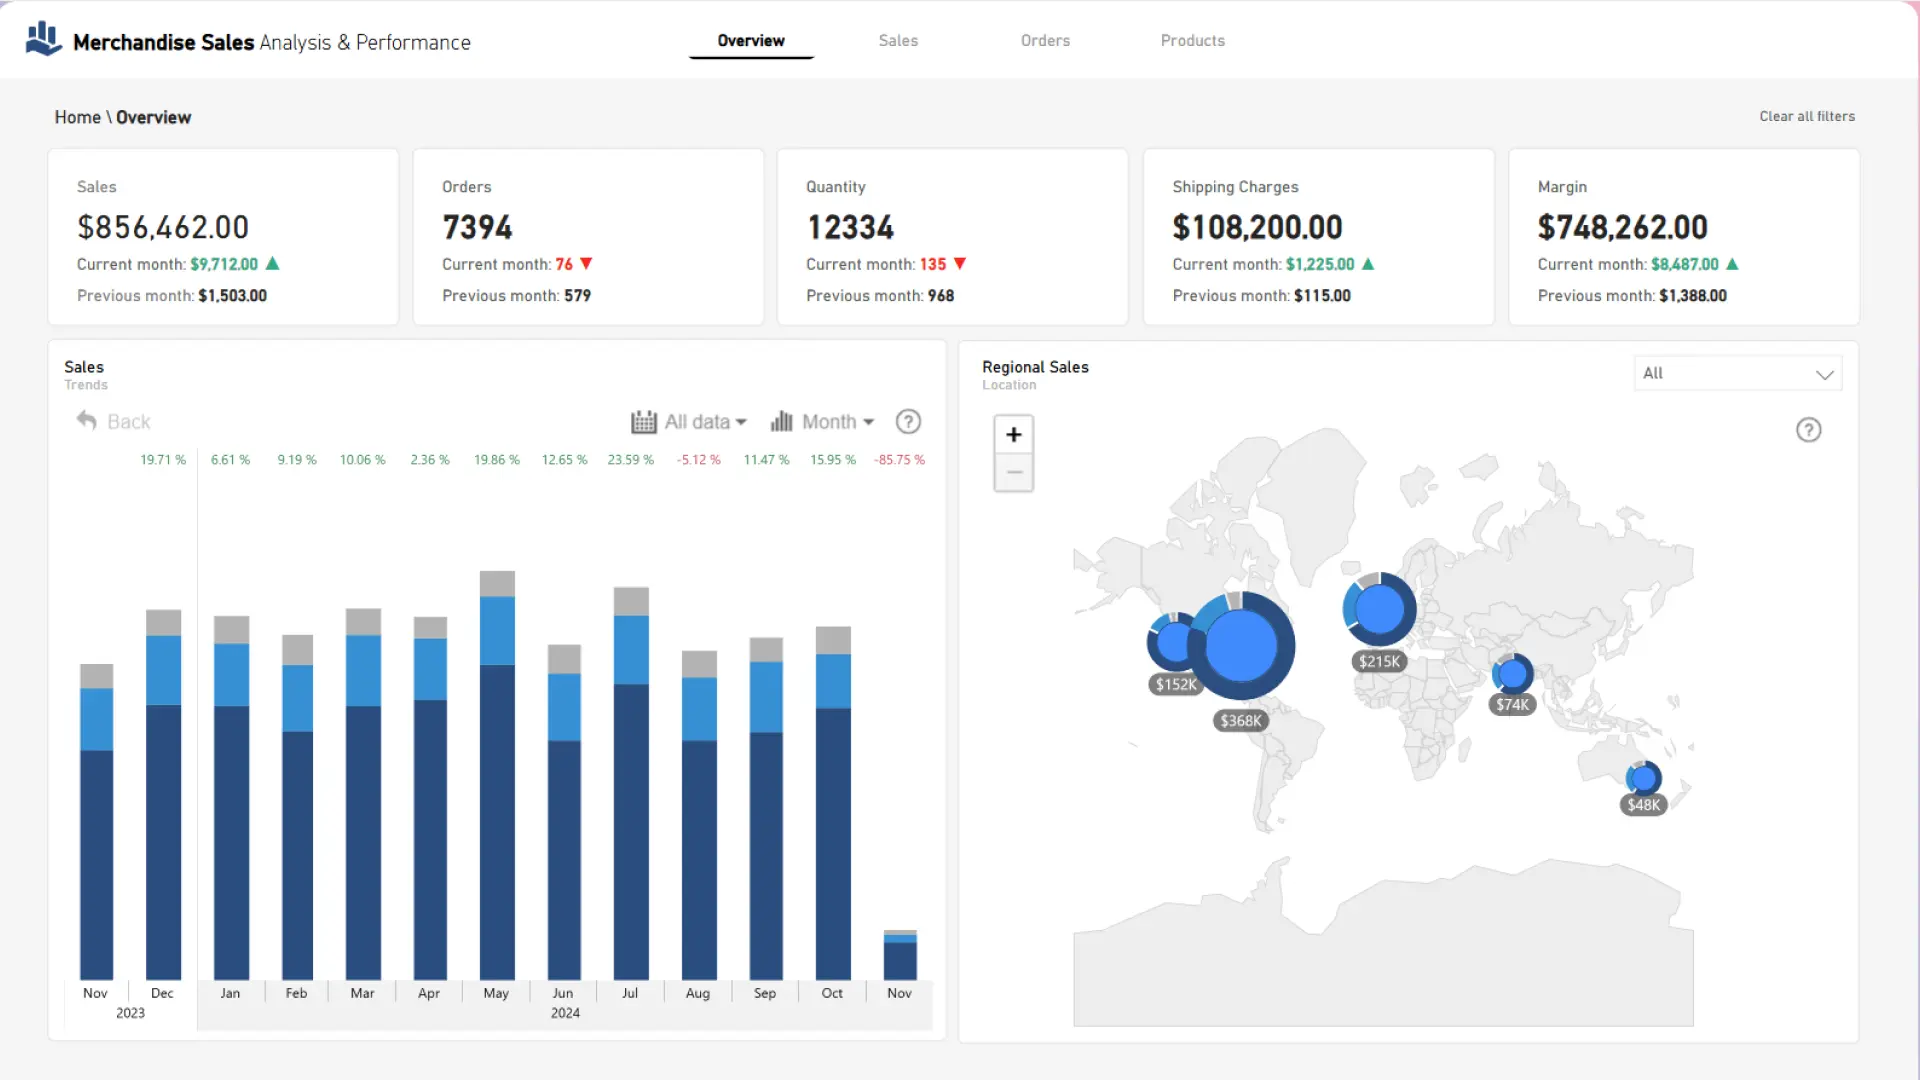
Task: Click the 968 previous month quantity
Action: [941, 296]
